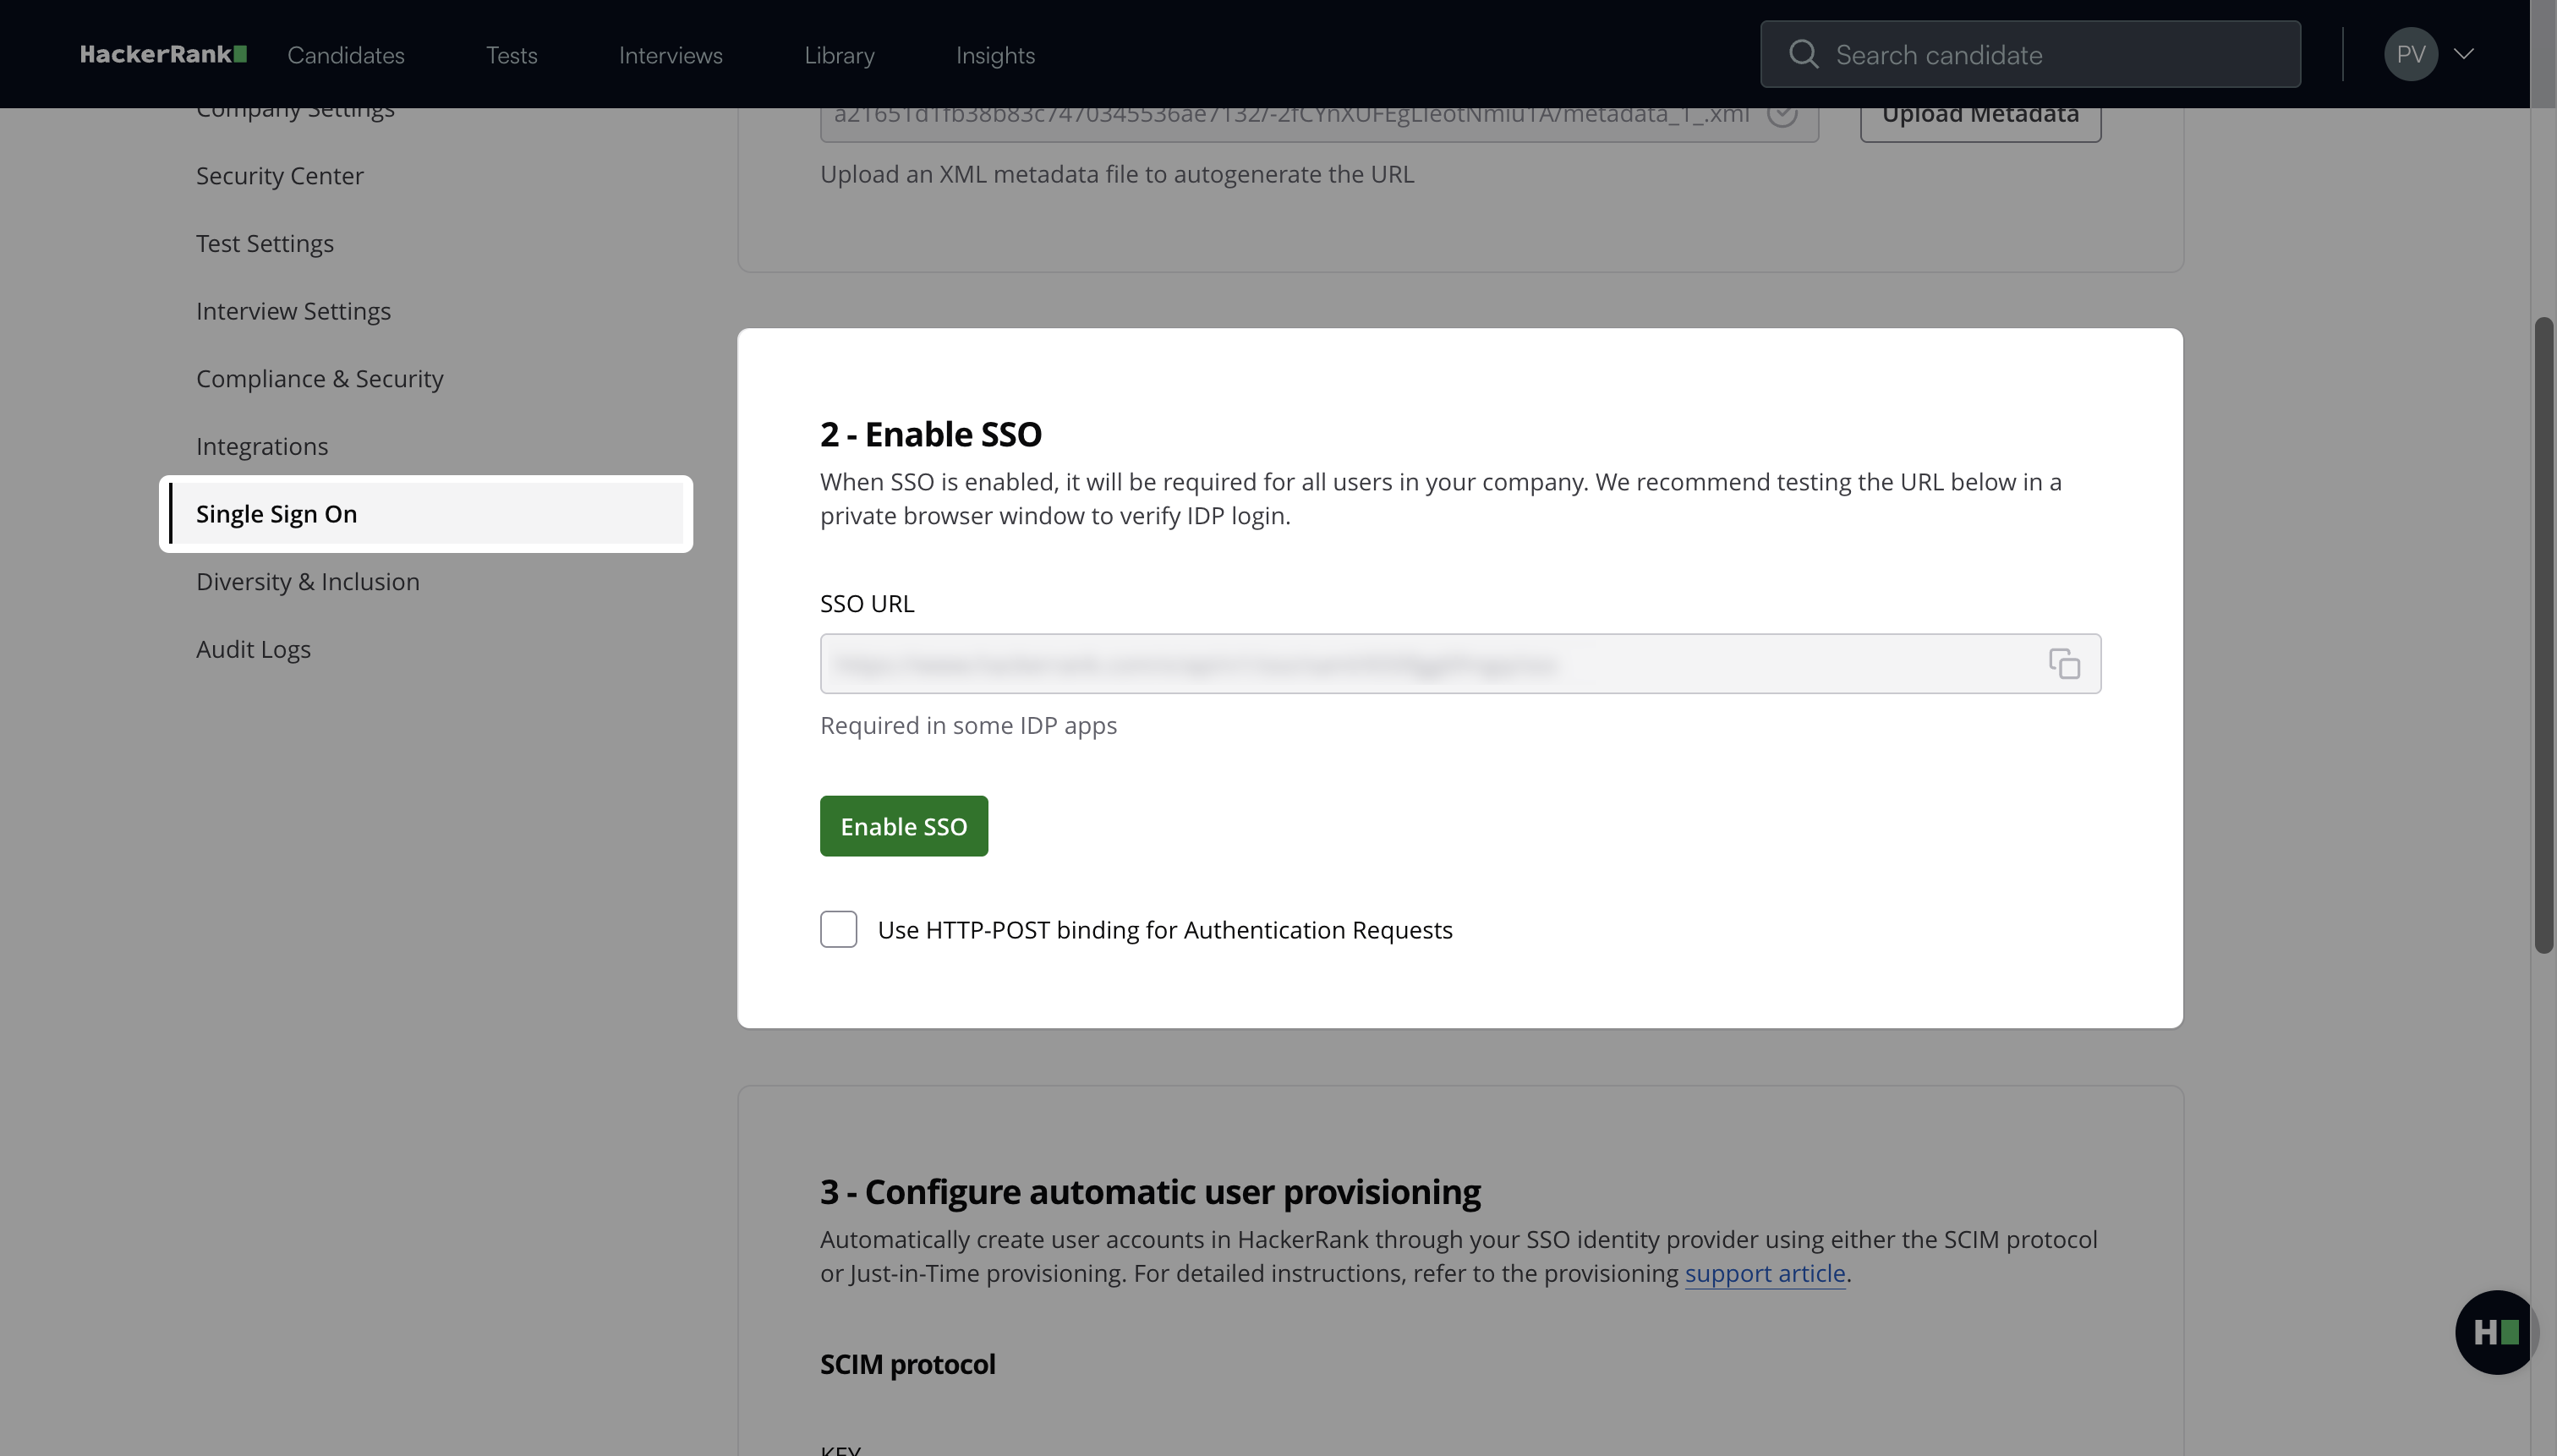Open the Library navigation item

click(x=839, y=55)
